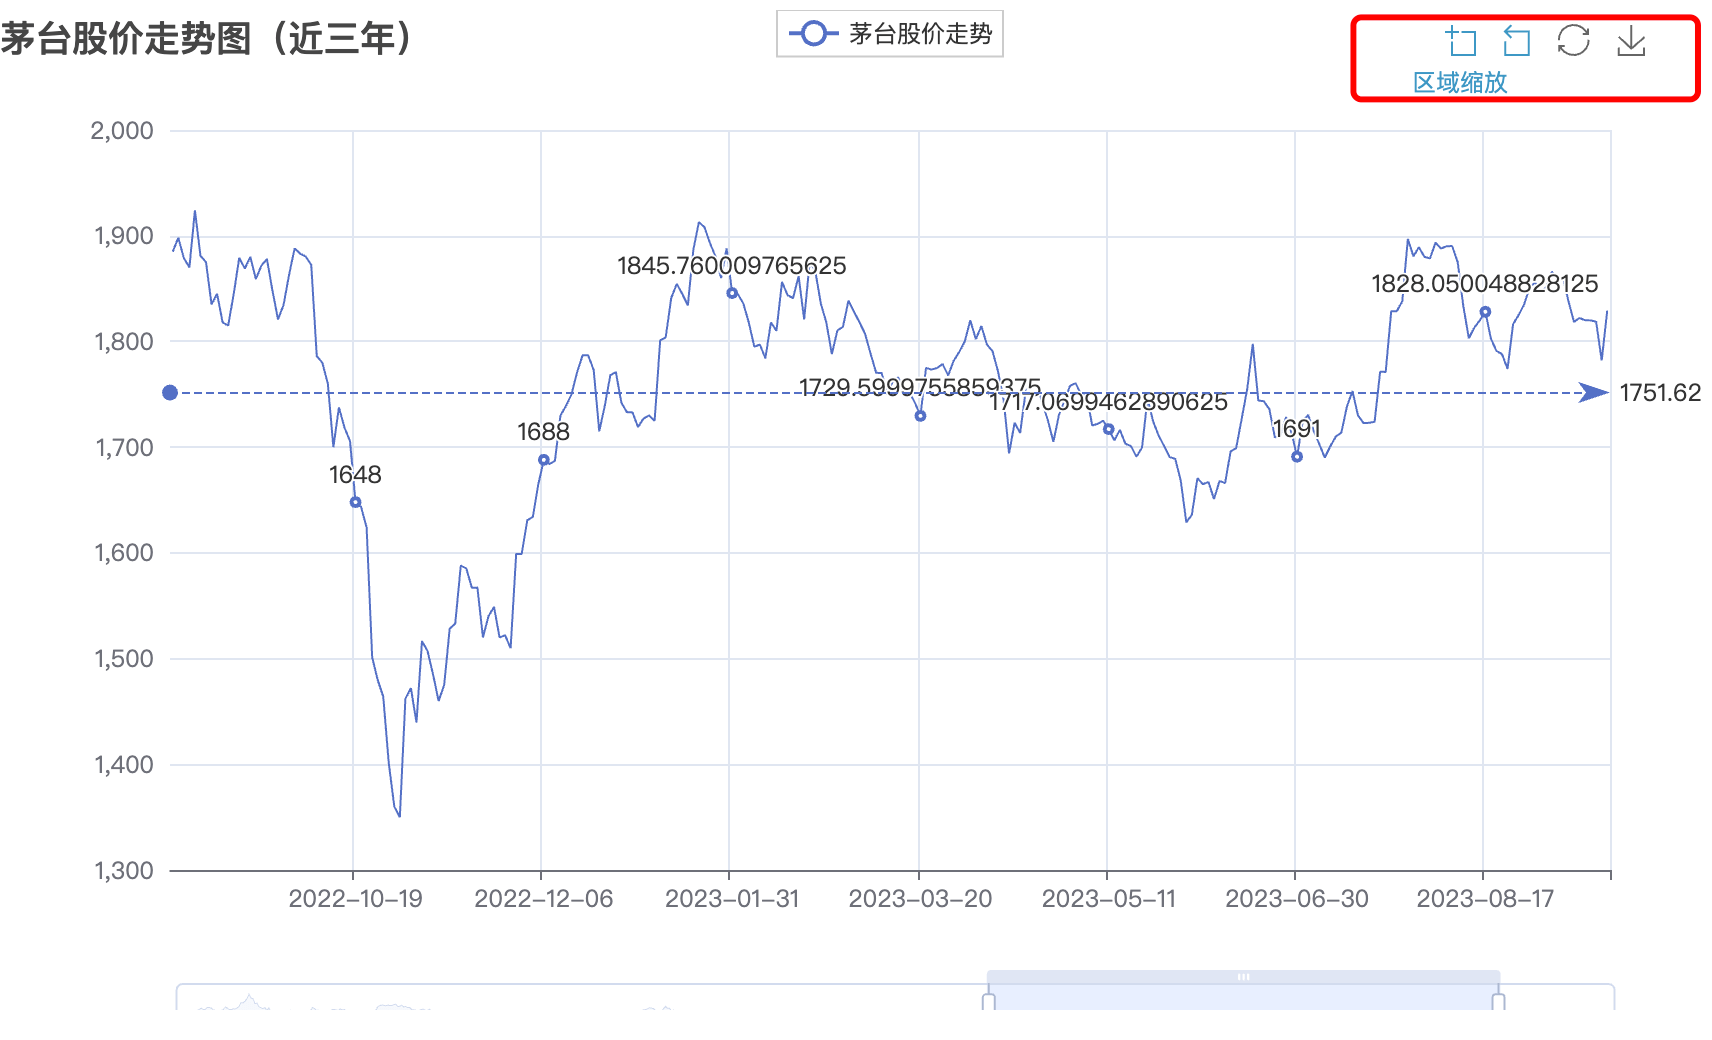Click the right handle of the zoom slider
1712x1040 pixels.
[x=1498, y=1001]
